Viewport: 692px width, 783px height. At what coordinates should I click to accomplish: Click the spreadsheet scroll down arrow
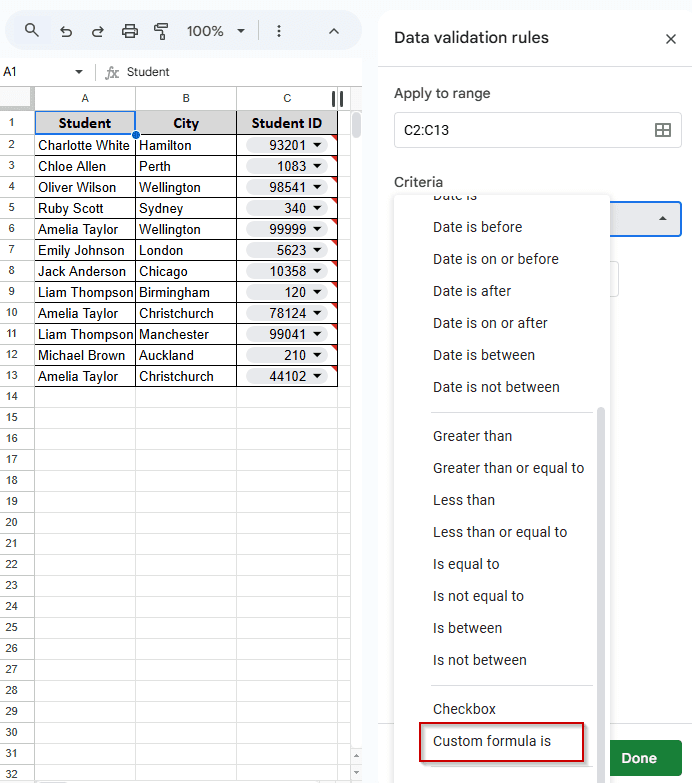pos(356,772)
